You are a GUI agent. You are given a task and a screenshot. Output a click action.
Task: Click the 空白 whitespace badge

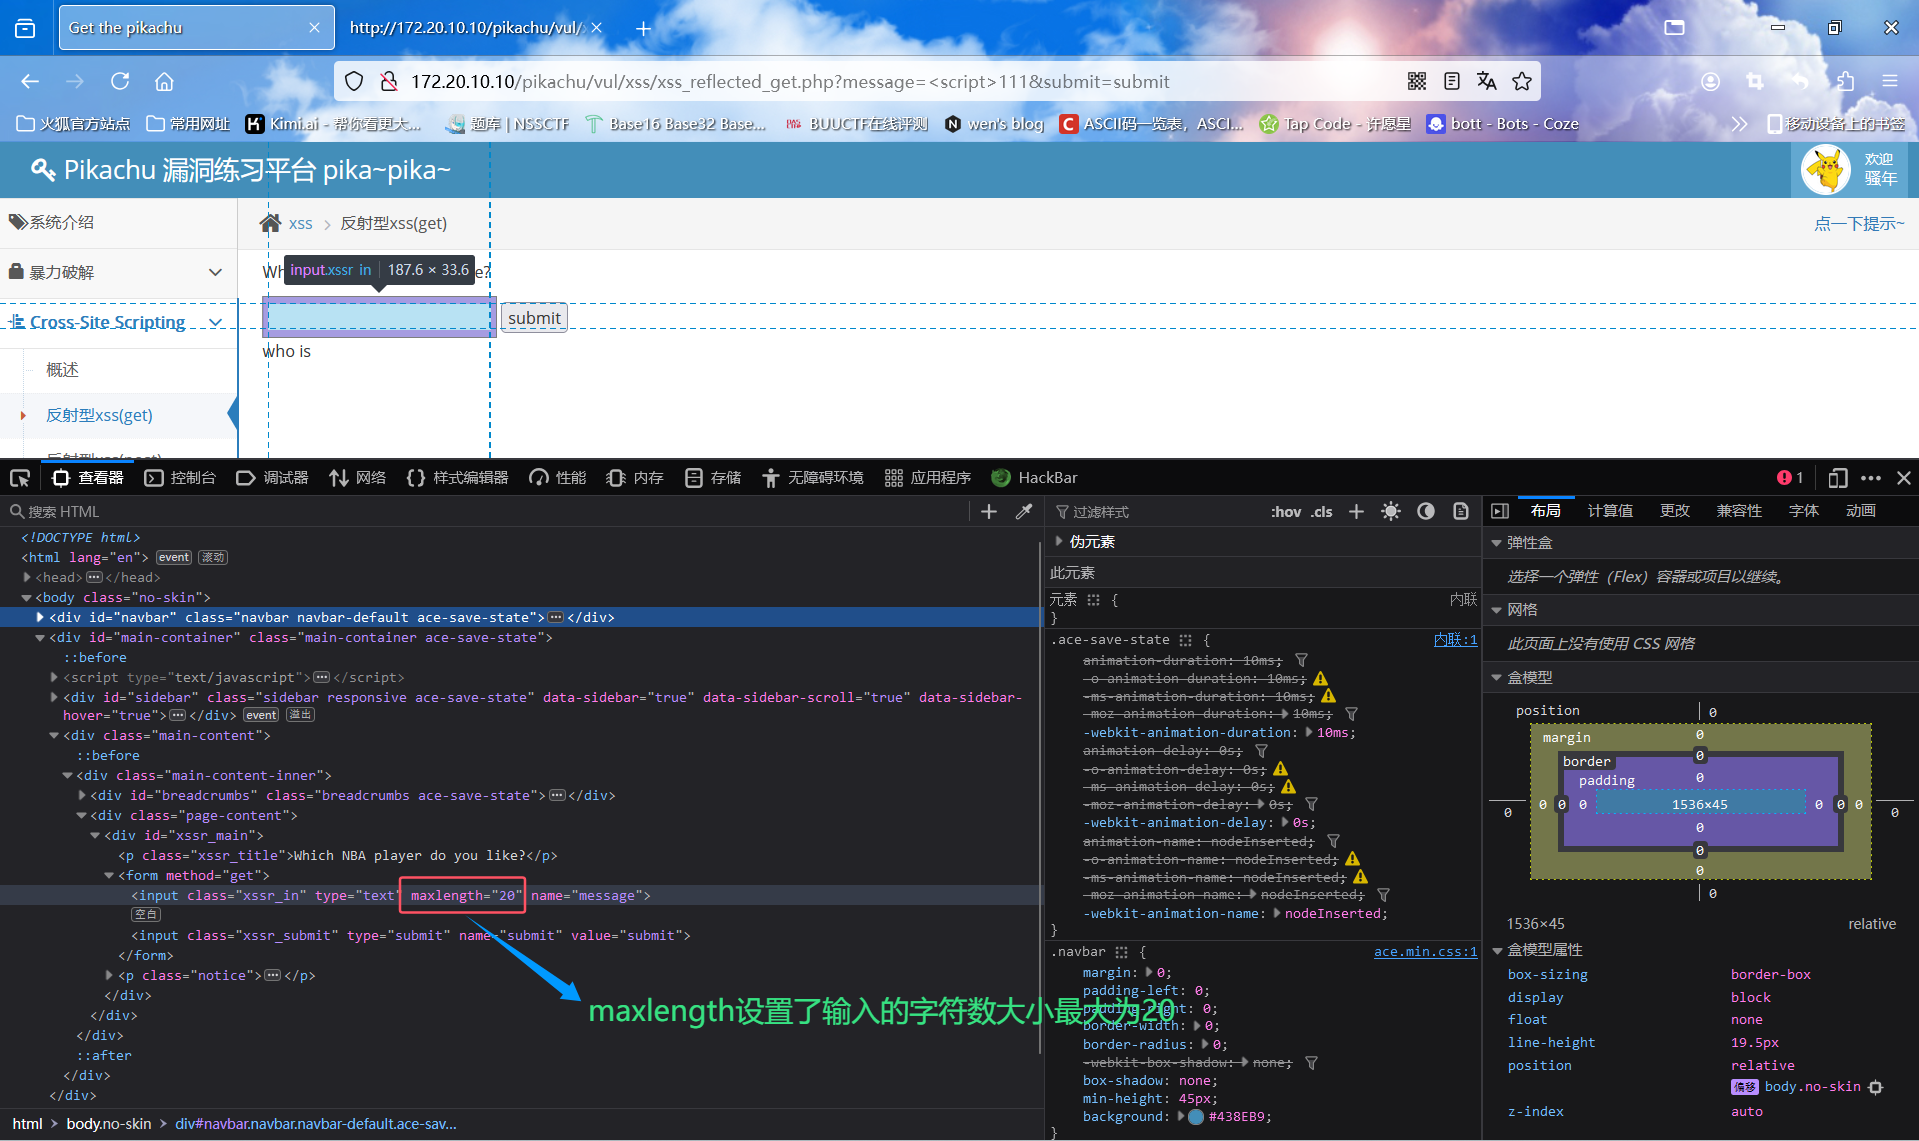146,915
